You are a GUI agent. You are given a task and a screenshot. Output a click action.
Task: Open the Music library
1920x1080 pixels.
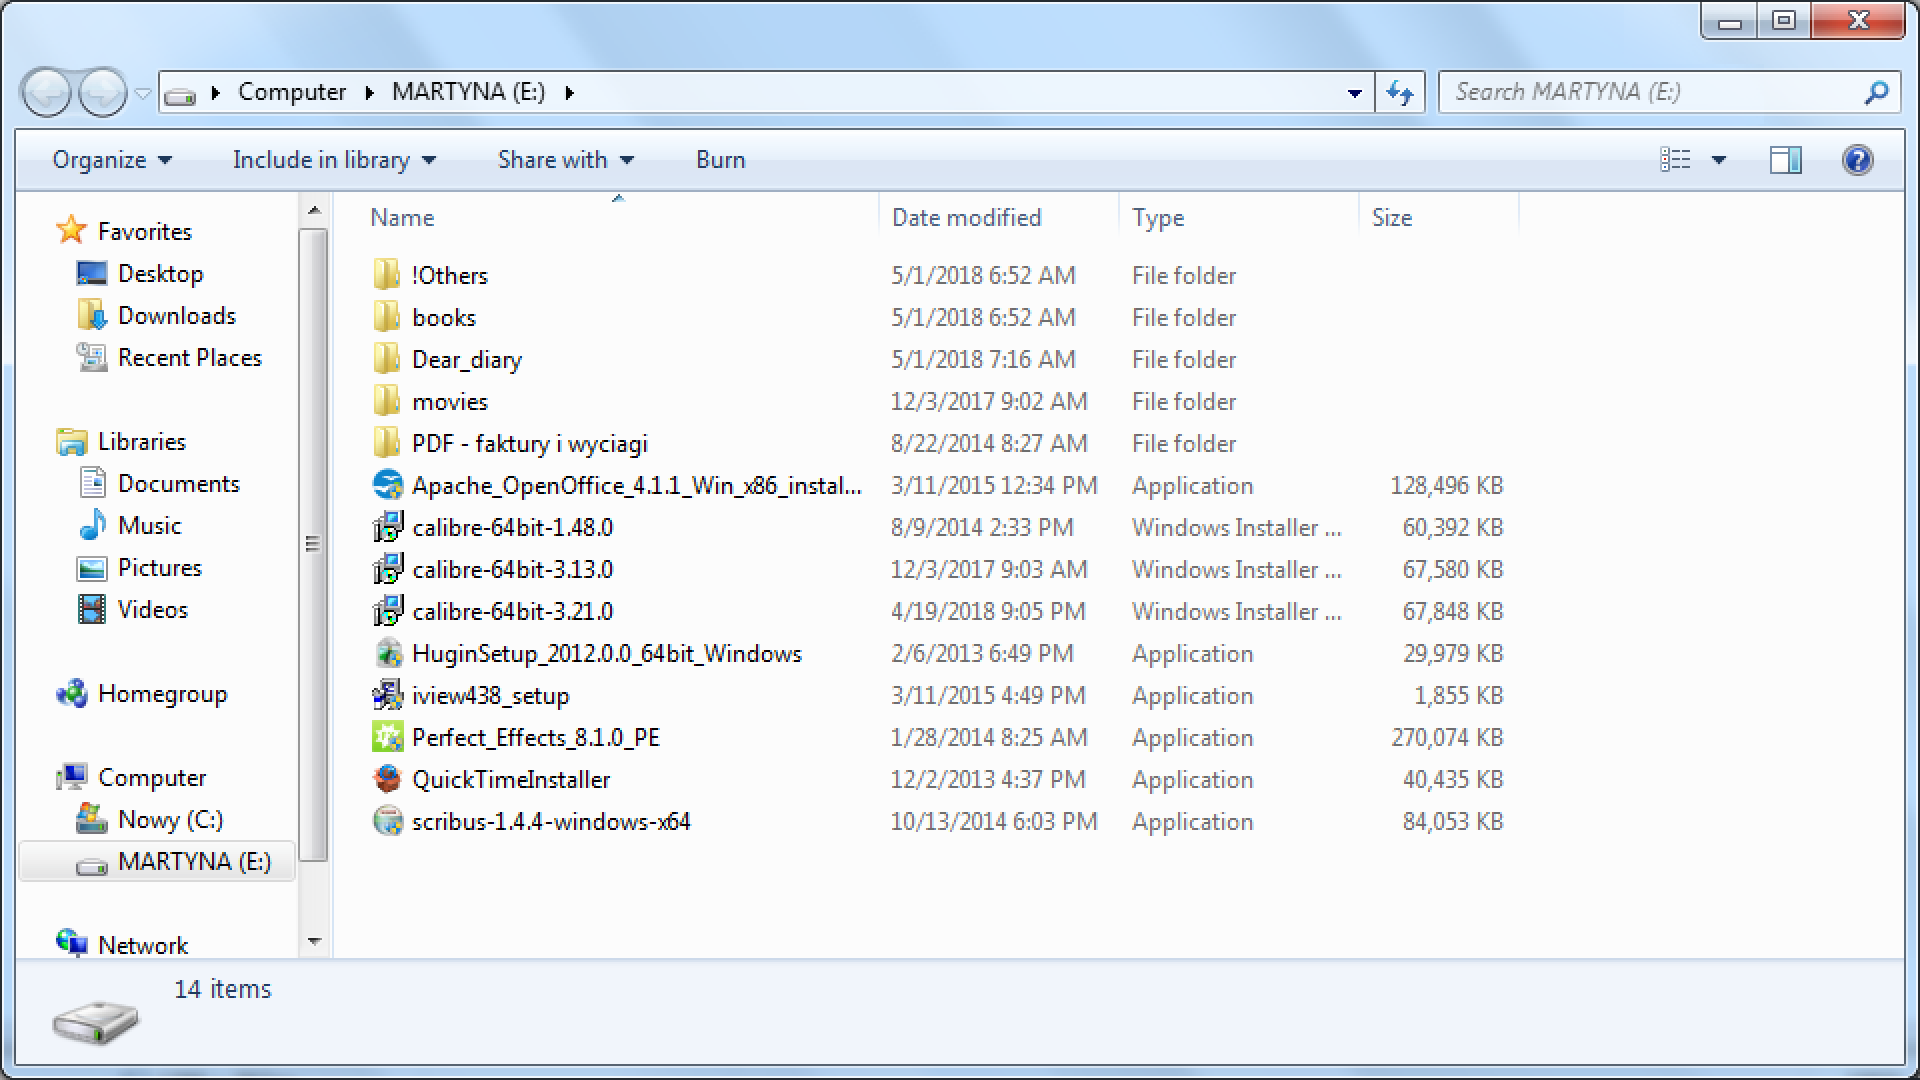[149, 525]
